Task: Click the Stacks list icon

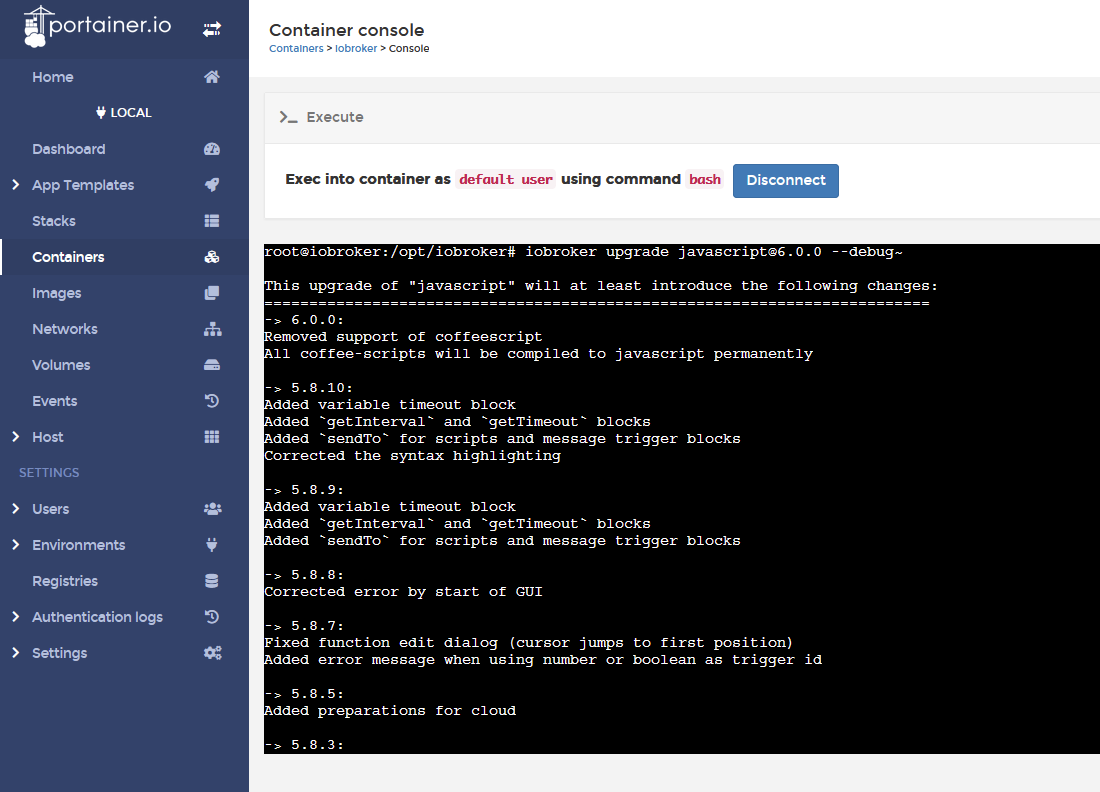Action: 212,221
